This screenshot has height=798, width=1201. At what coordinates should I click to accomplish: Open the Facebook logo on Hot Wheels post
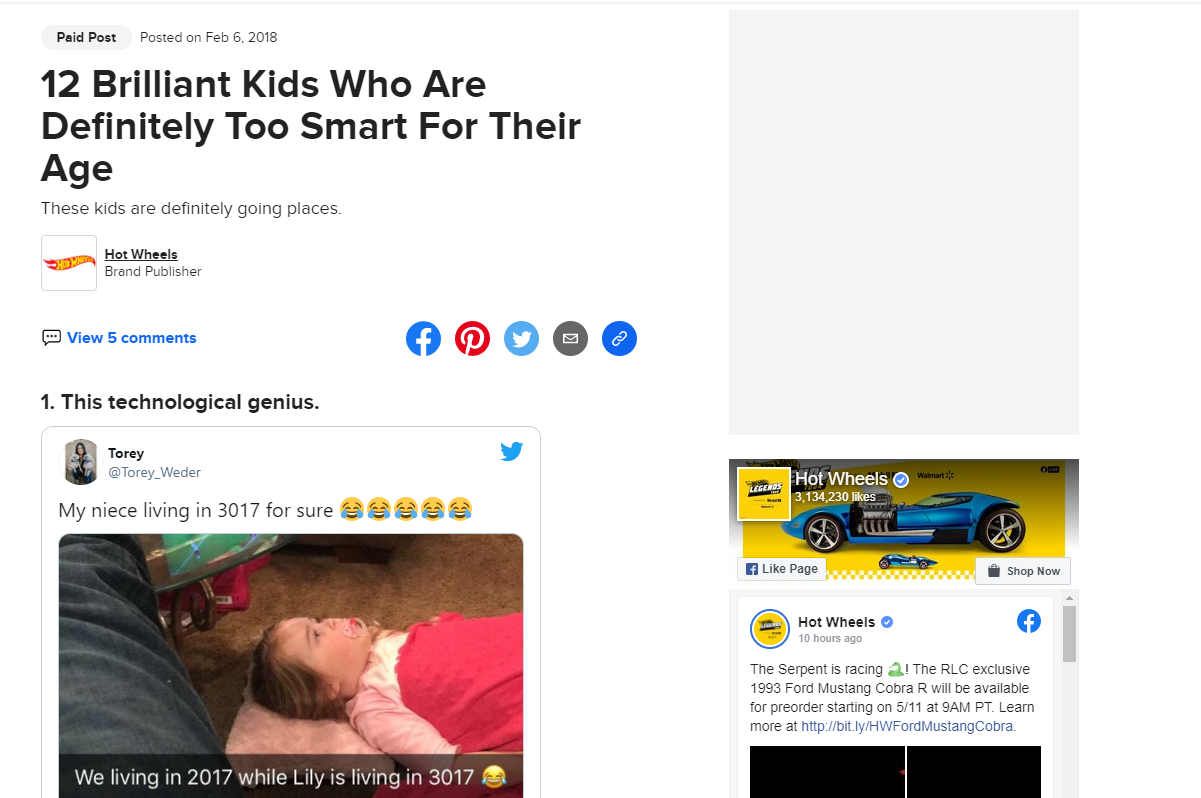(x=1029, y=621)
